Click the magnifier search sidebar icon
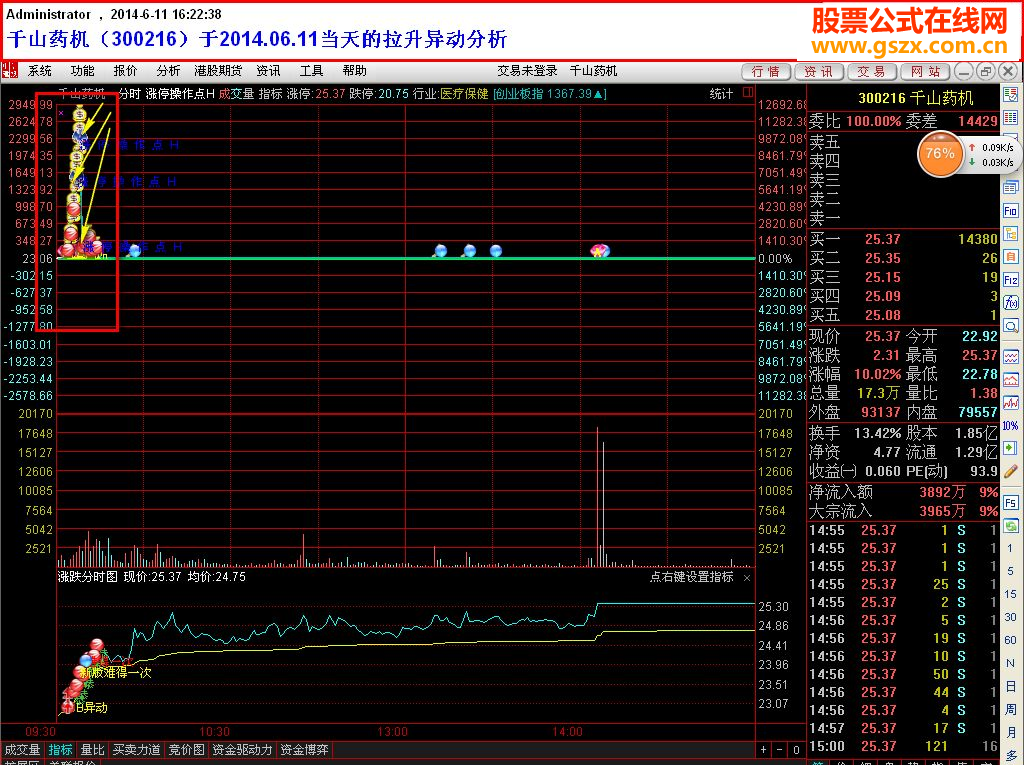Screen dimensions: 1024x765 pyautogui.click(x=1010, y=325)
